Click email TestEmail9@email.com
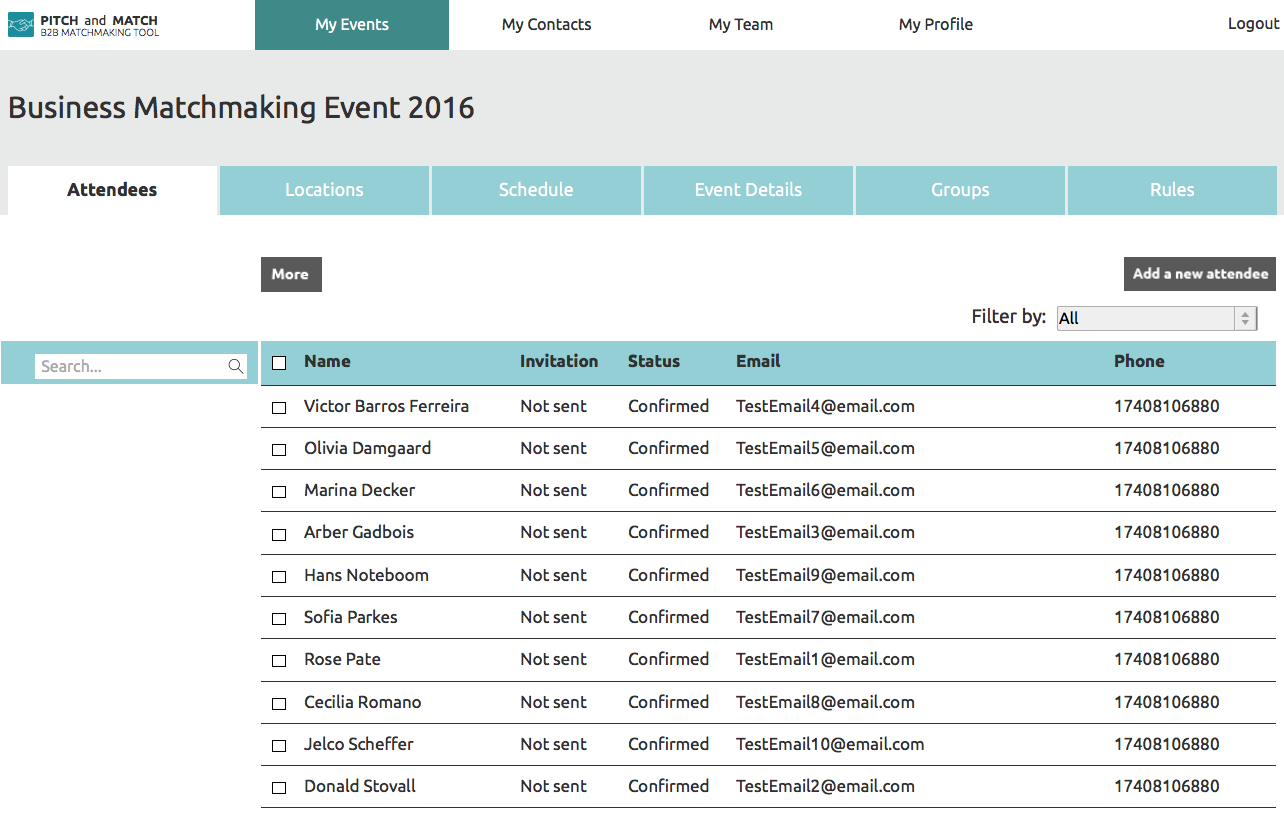Viewport: 1284px width, 817px height. tap(825, 575)
